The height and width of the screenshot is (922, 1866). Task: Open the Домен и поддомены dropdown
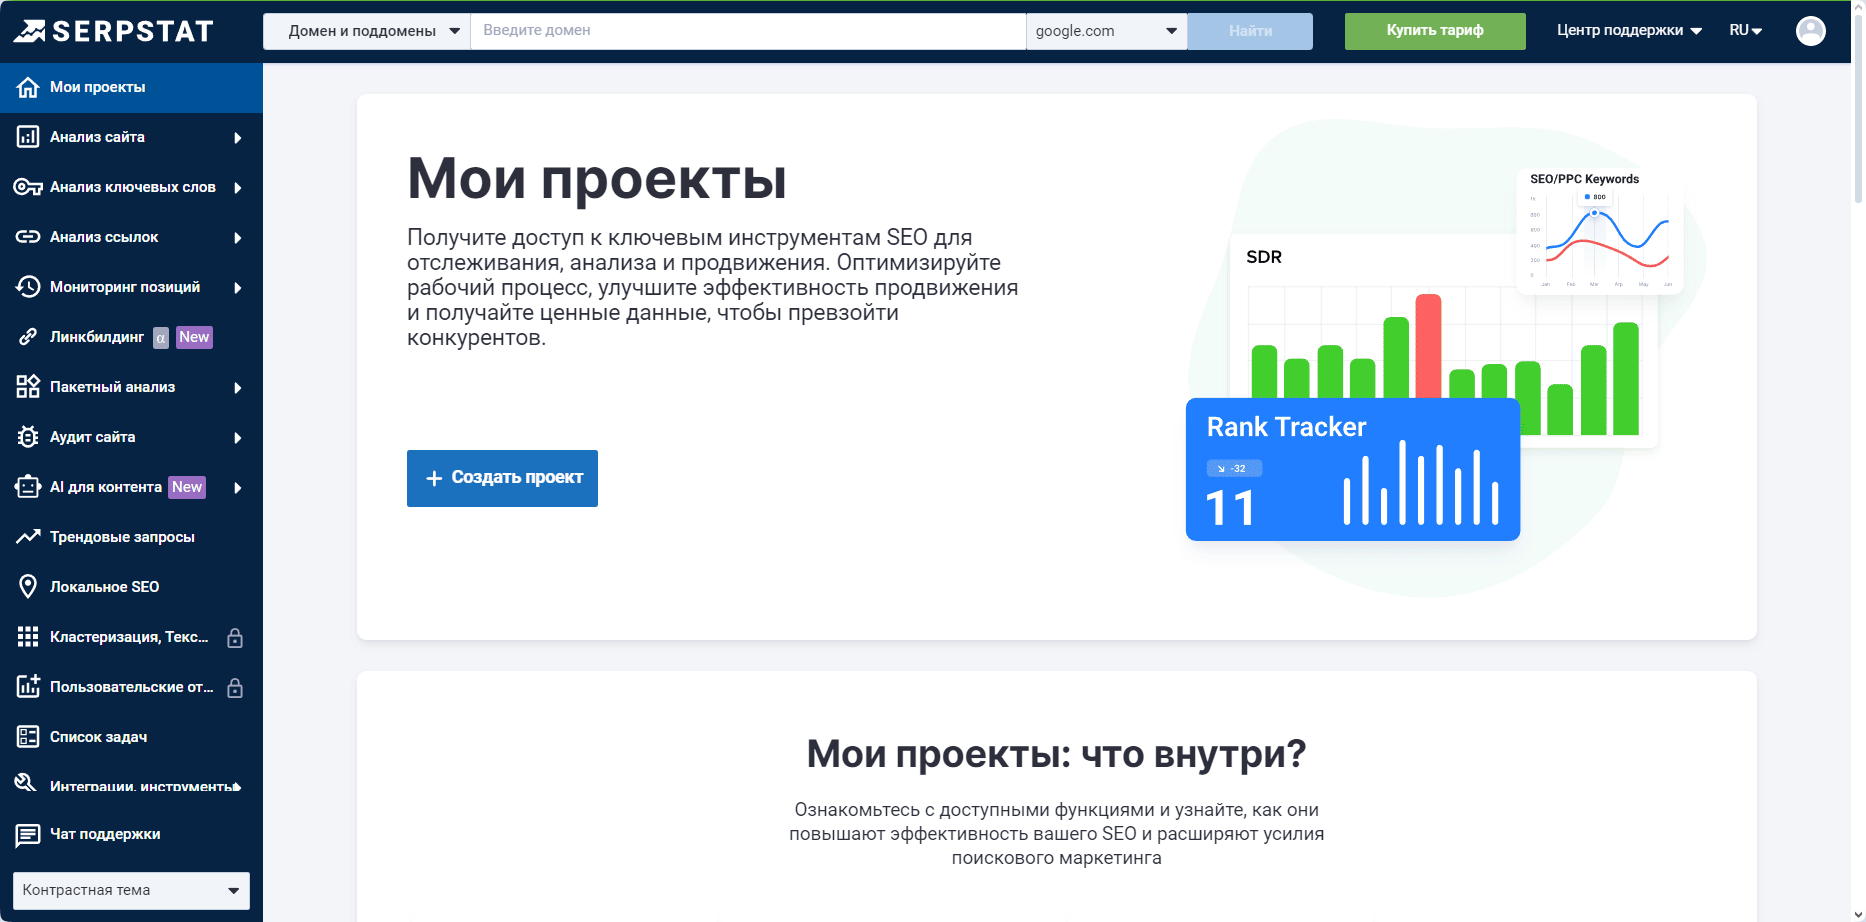point(366,31)
